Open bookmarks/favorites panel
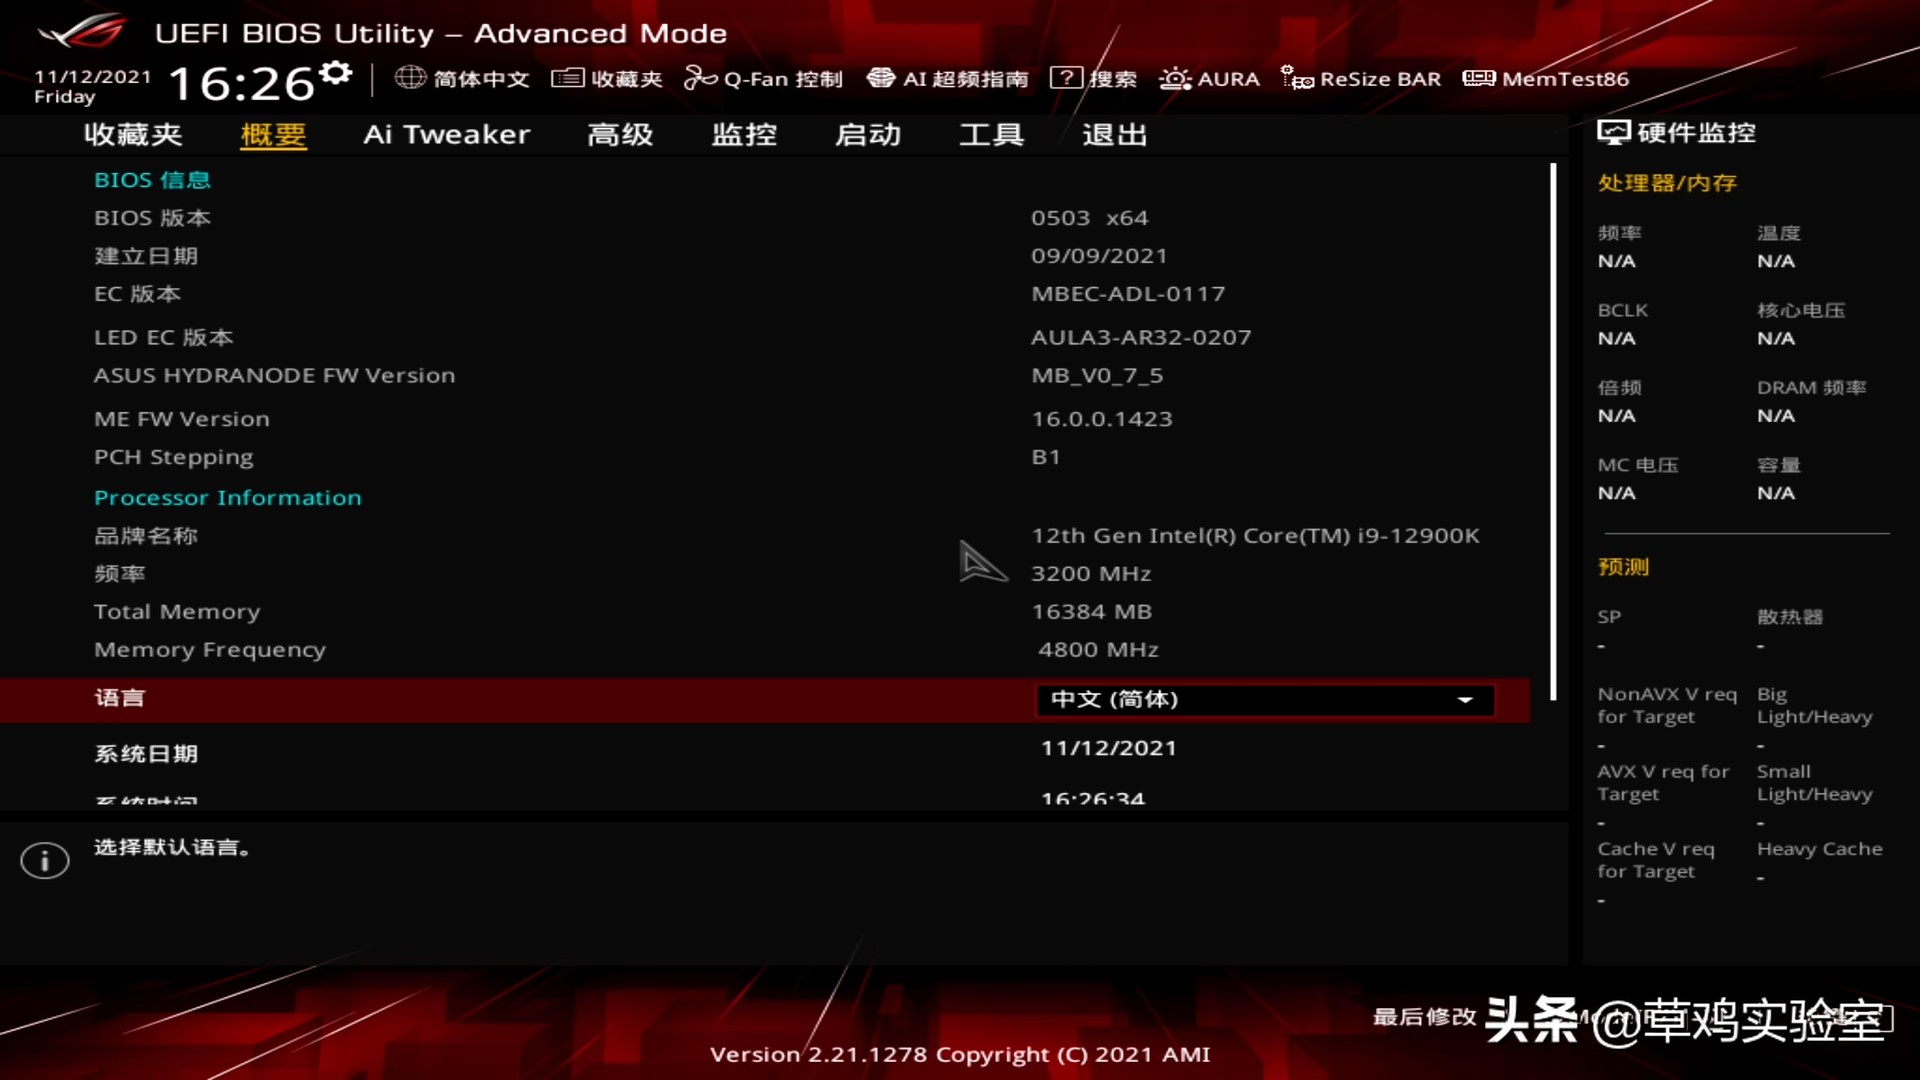This screenshot has height=1080, width=1920. [x=608, y=78]
